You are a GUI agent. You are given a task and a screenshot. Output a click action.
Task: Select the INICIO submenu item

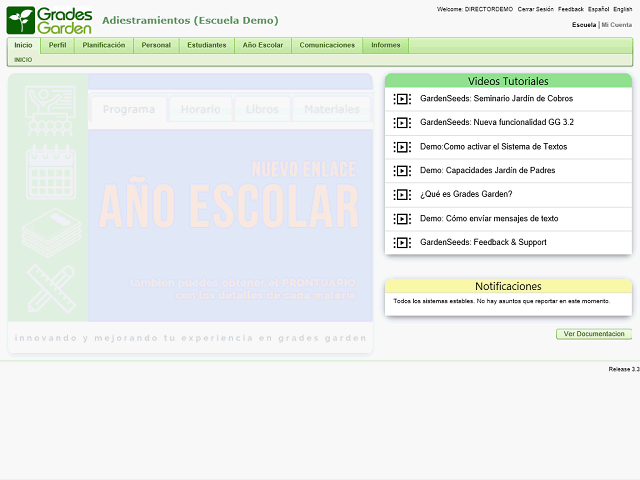23,60
